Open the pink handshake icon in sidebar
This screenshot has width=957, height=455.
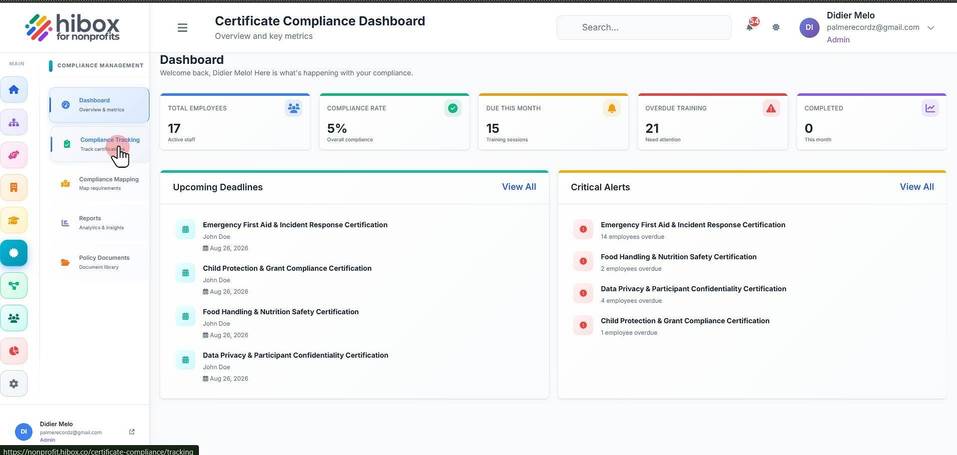[x=14, y=155]
